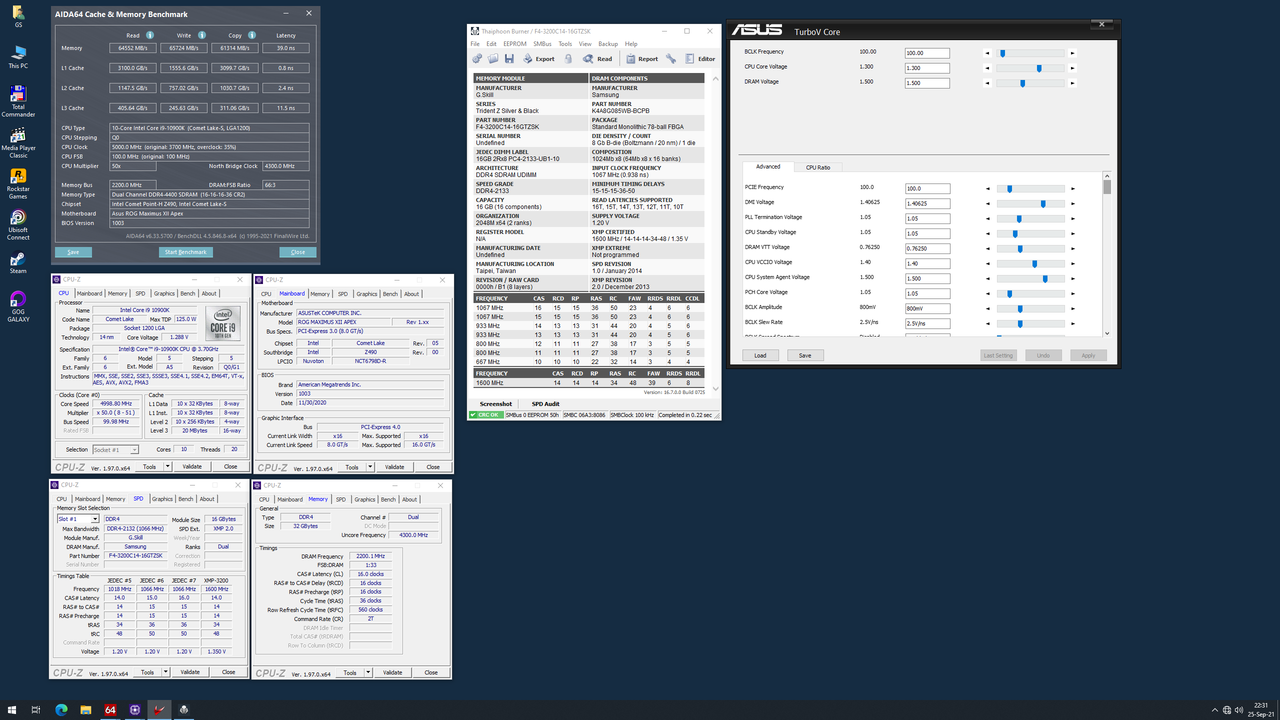
Task: Click Save button in TurboV Core
Action: coord(805,355)
